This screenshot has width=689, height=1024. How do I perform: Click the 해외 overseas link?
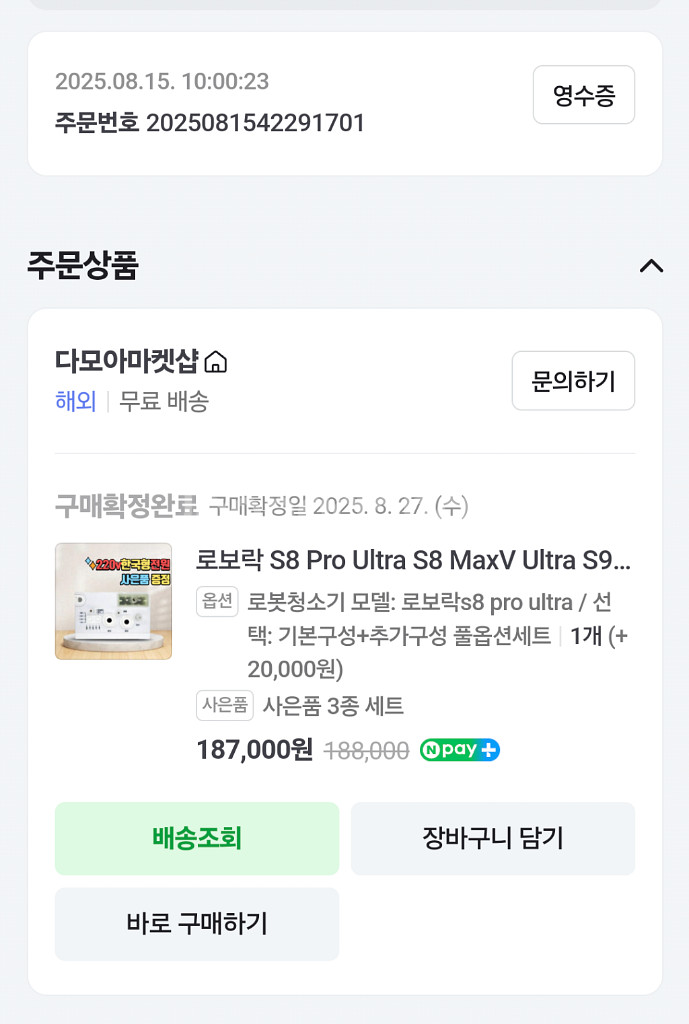coord(72,402)
